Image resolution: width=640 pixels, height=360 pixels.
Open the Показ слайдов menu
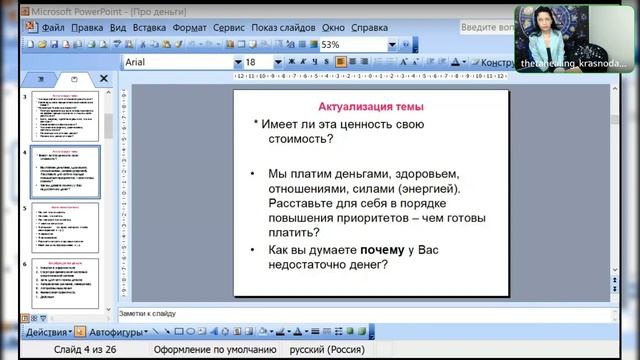(283, 28)
